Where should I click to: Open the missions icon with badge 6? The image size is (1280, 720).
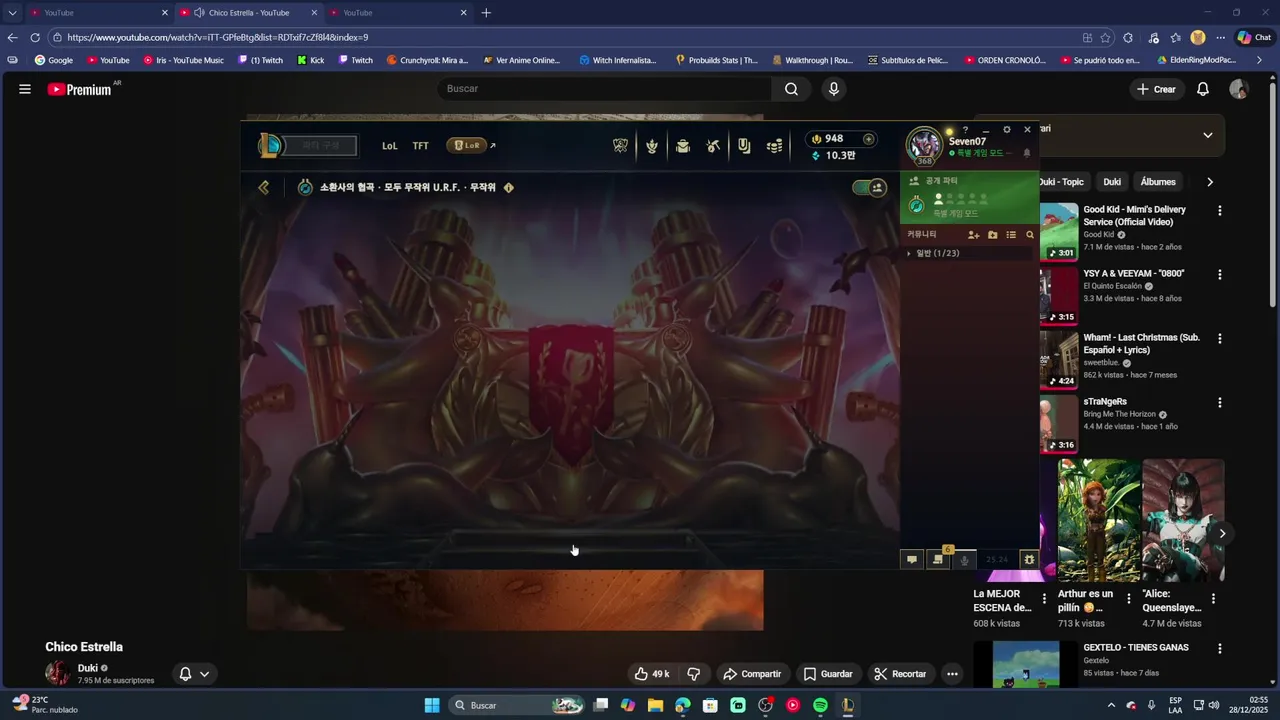tap(939, 558)
